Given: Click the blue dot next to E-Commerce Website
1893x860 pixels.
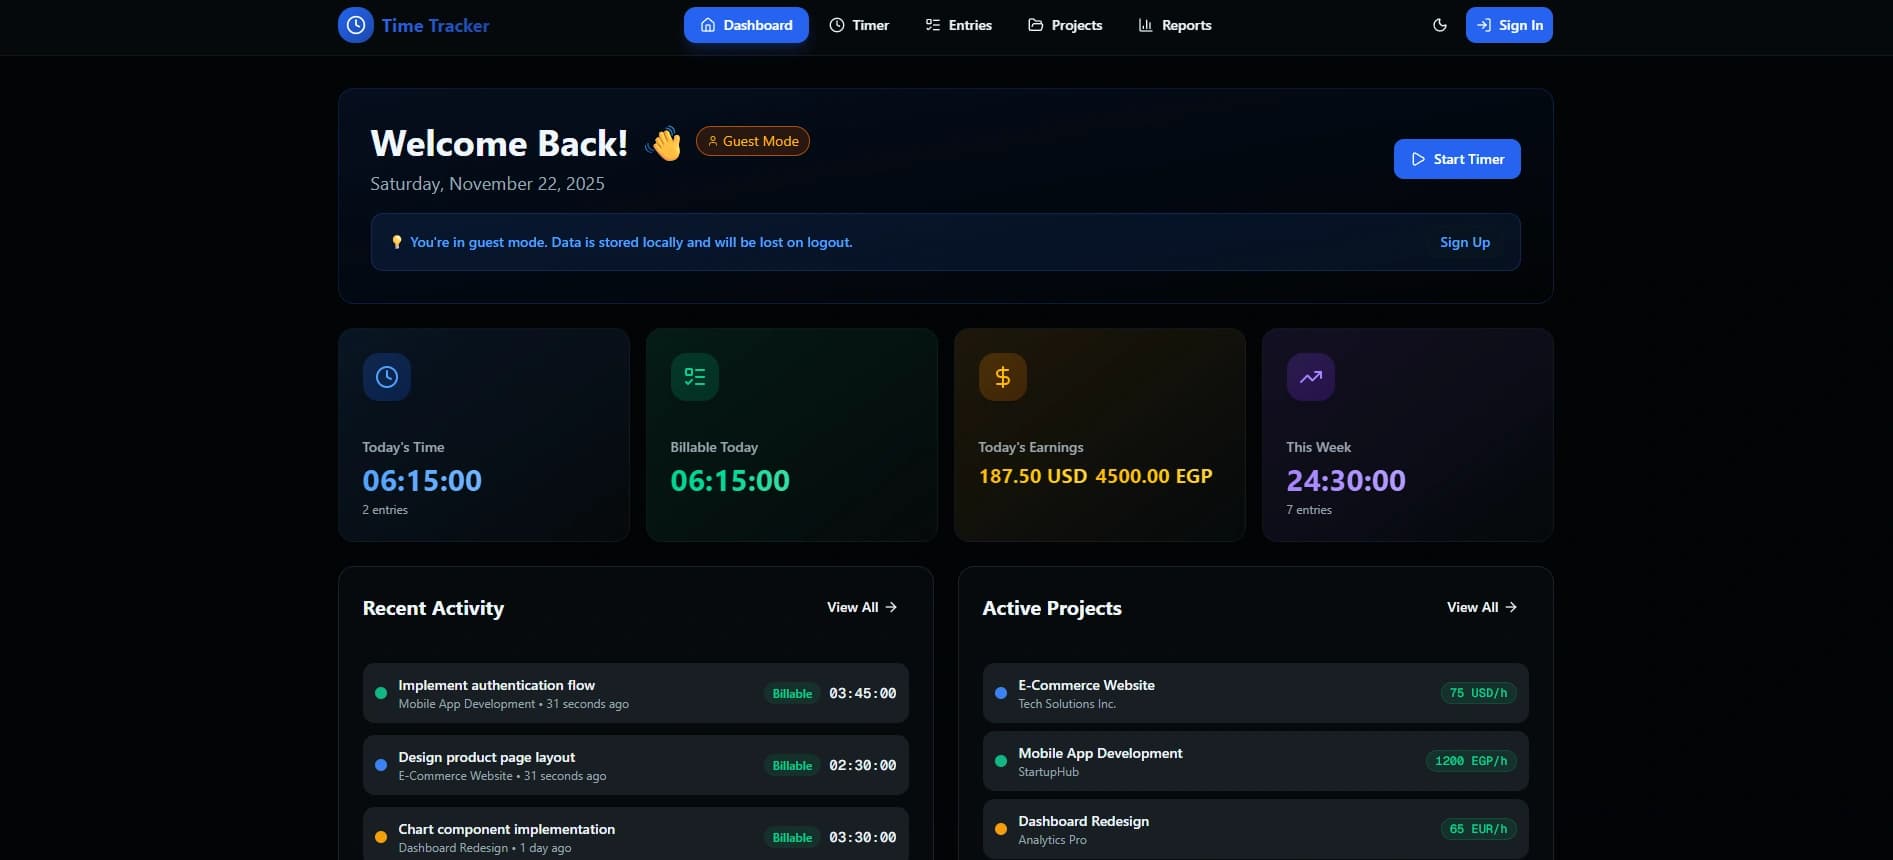Looking at the screenshot, I should point(1001,693).
